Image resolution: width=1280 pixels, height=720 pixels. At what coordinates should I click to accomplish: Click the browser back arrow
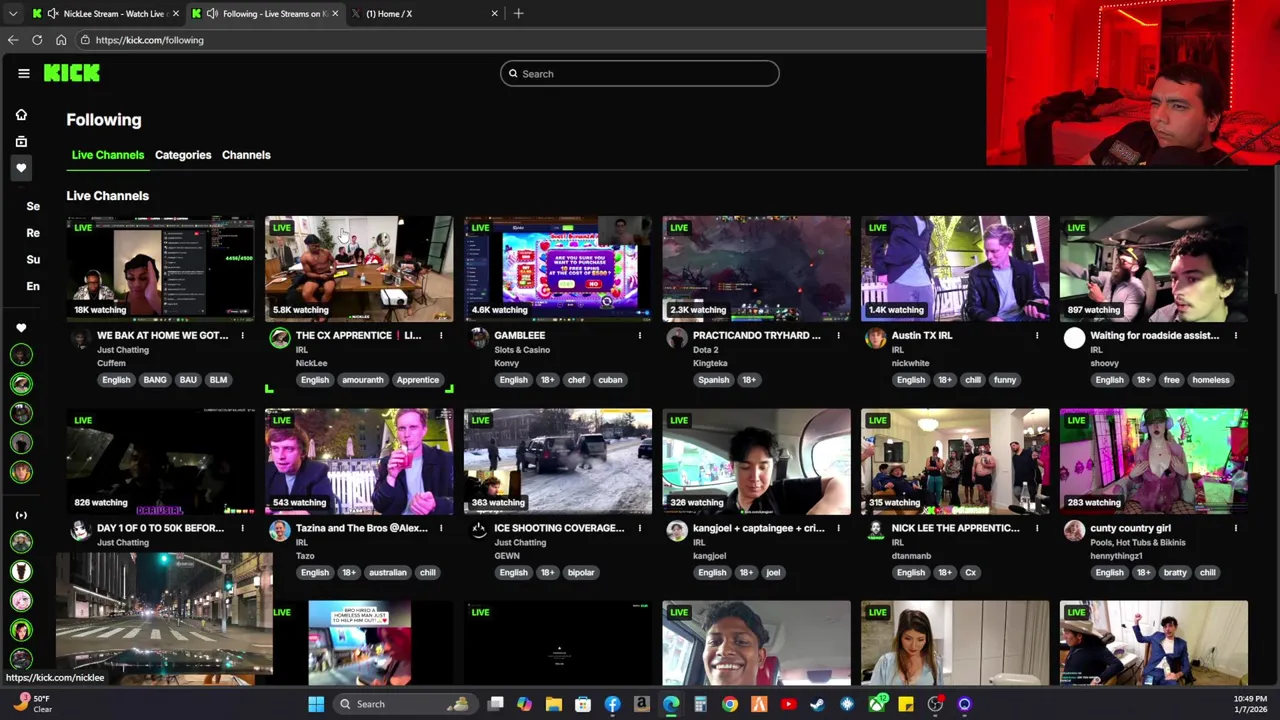click(12, 40)
